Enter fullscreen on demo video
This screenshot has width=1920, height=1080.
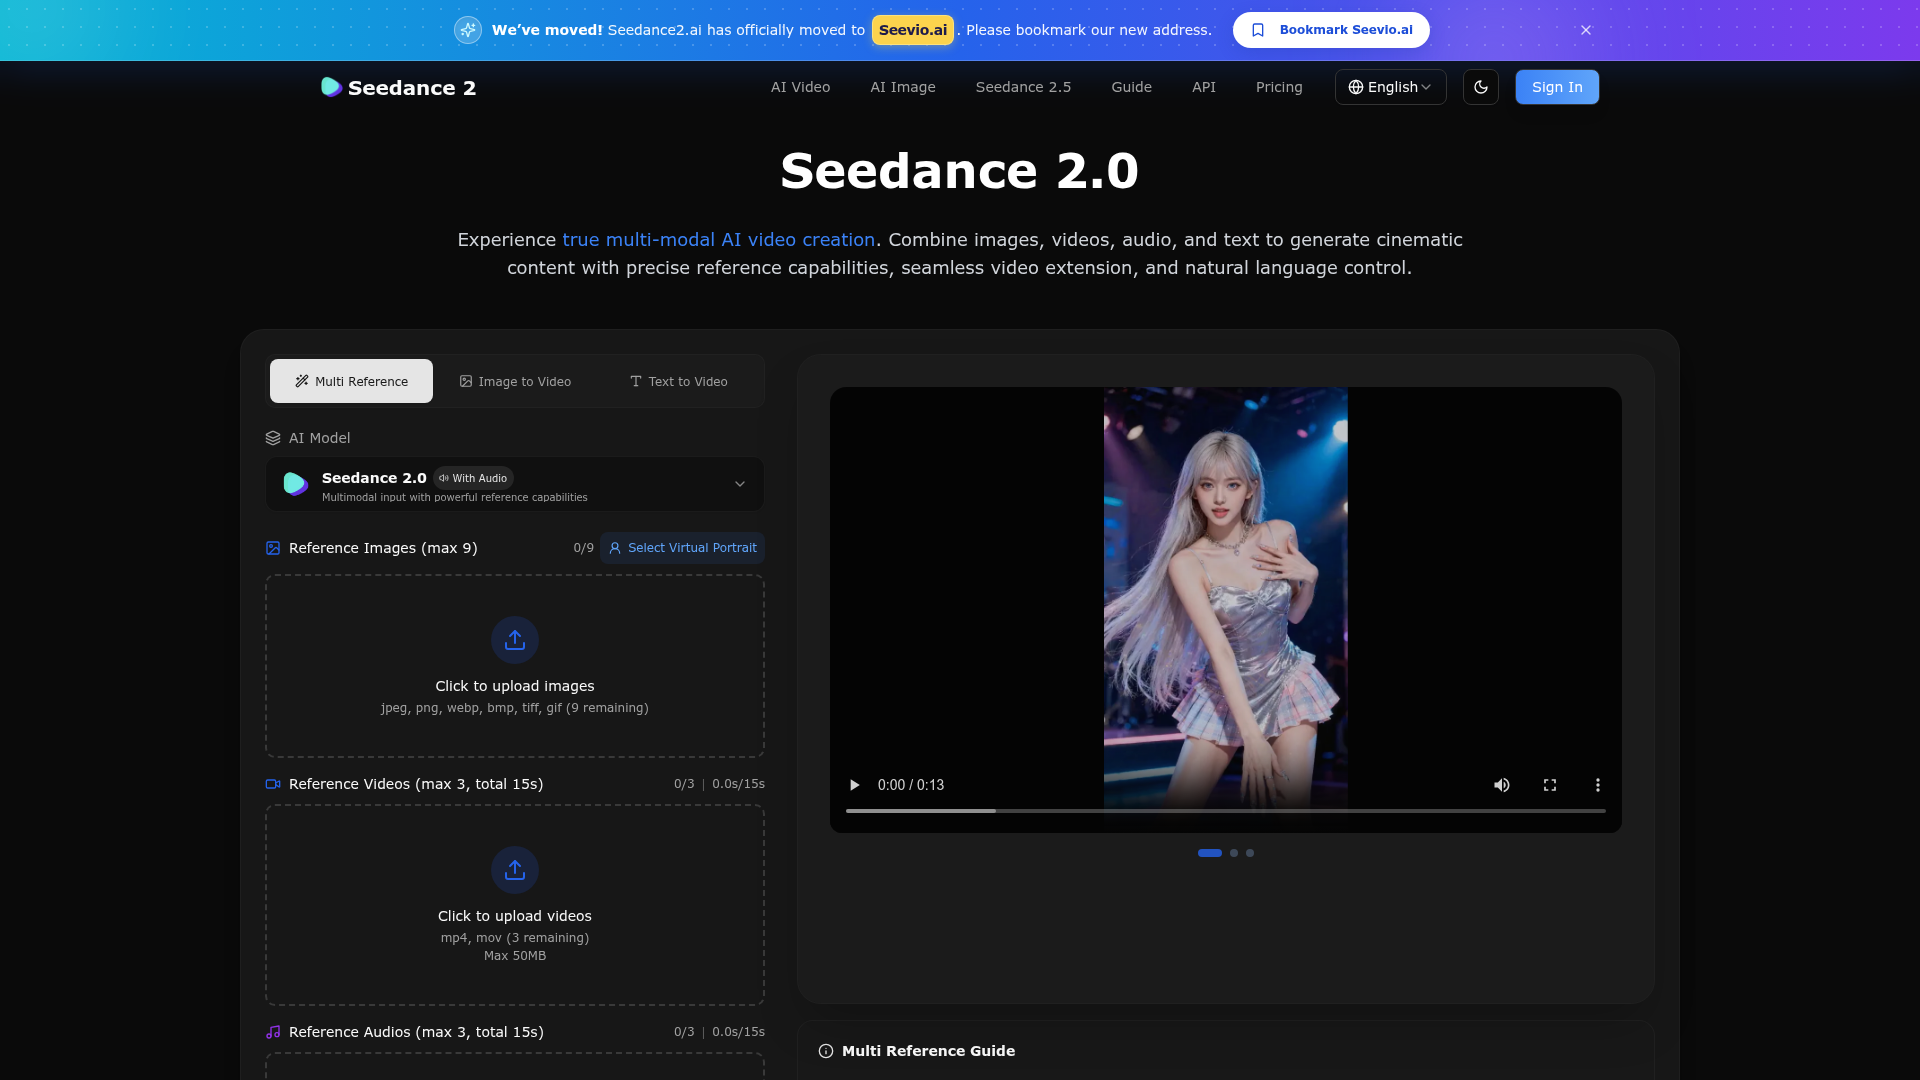point(1550,785)
